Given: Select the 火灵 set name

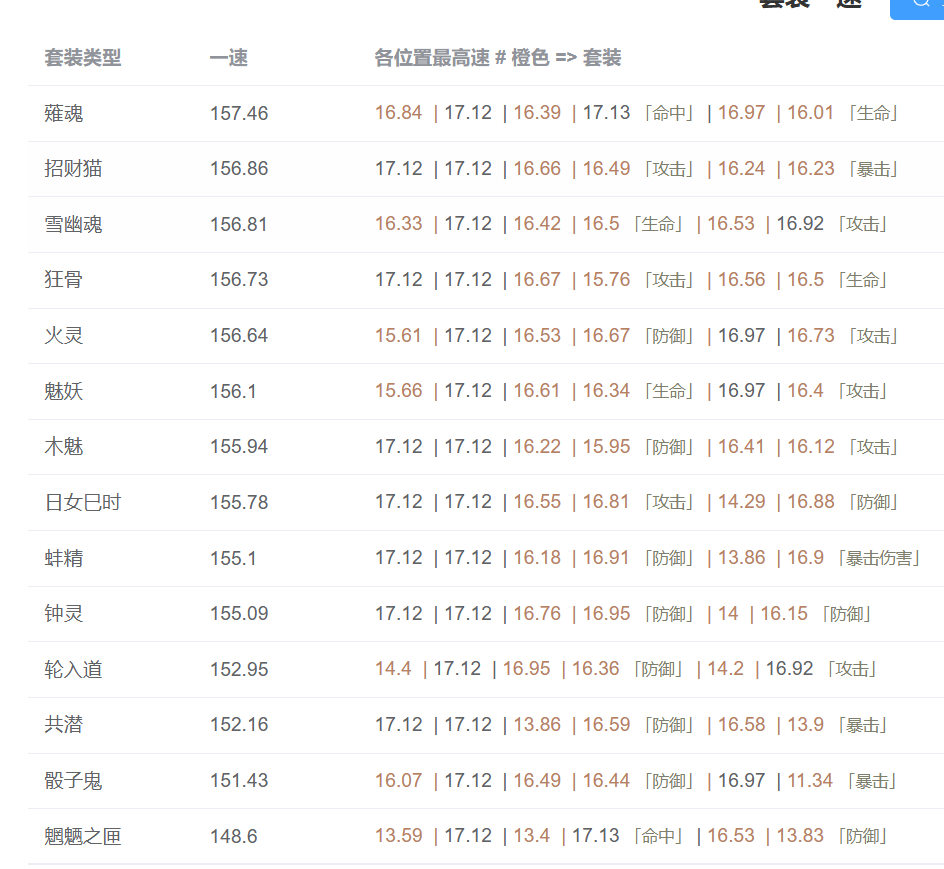Looking at the screenshot, I should [64, 335].
